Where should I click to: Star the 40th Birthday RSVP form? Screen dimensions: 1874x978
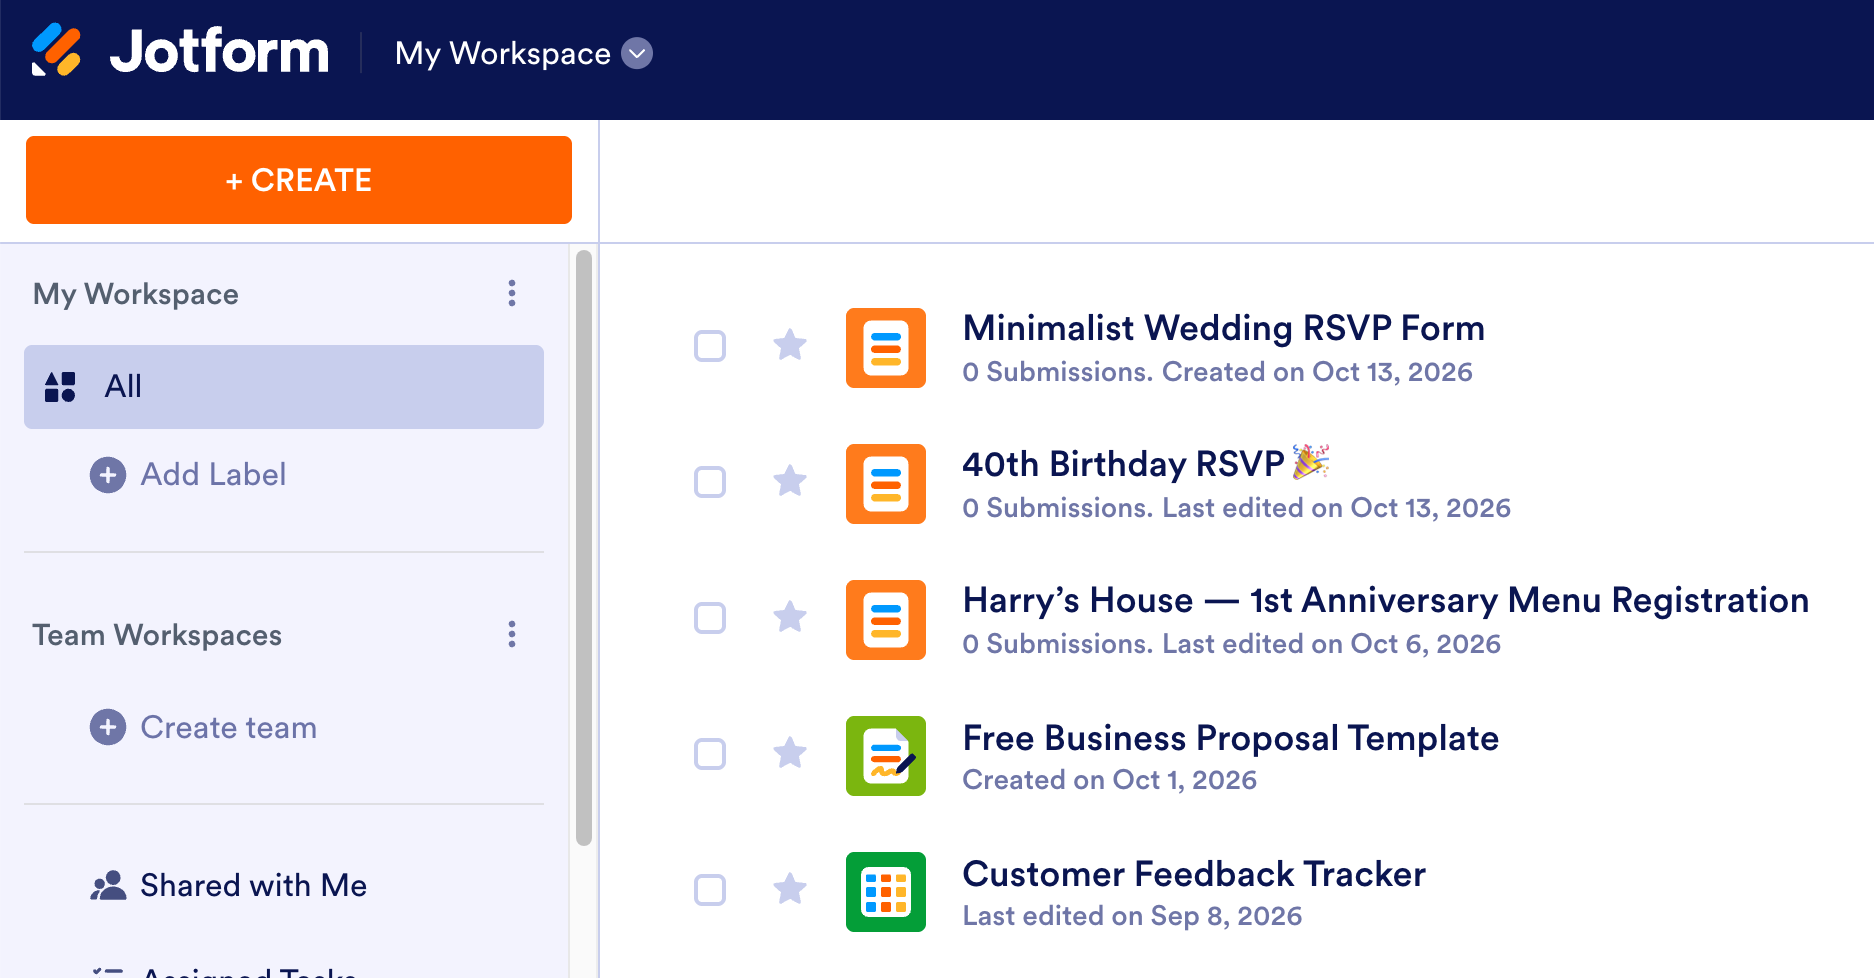tap(790, 481)
